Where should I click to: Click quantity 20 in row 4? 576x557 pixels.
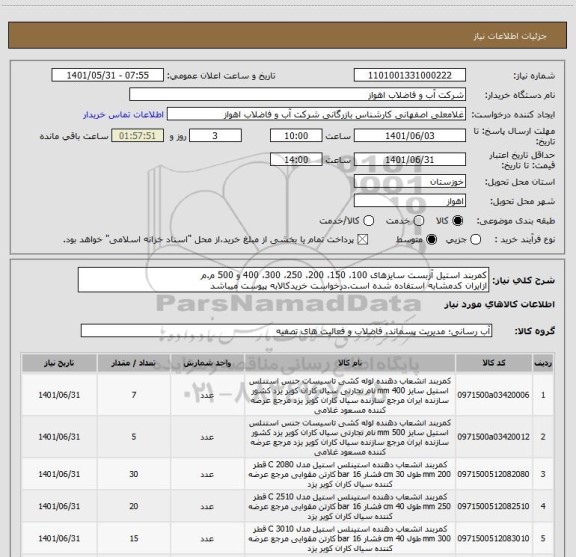click(x=134, y=506)
